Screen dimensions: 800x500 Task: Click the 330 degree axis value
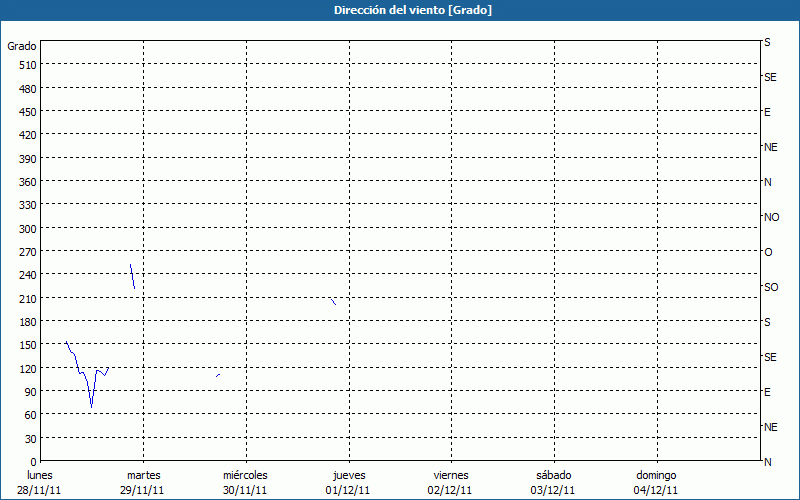pos(28,205)
